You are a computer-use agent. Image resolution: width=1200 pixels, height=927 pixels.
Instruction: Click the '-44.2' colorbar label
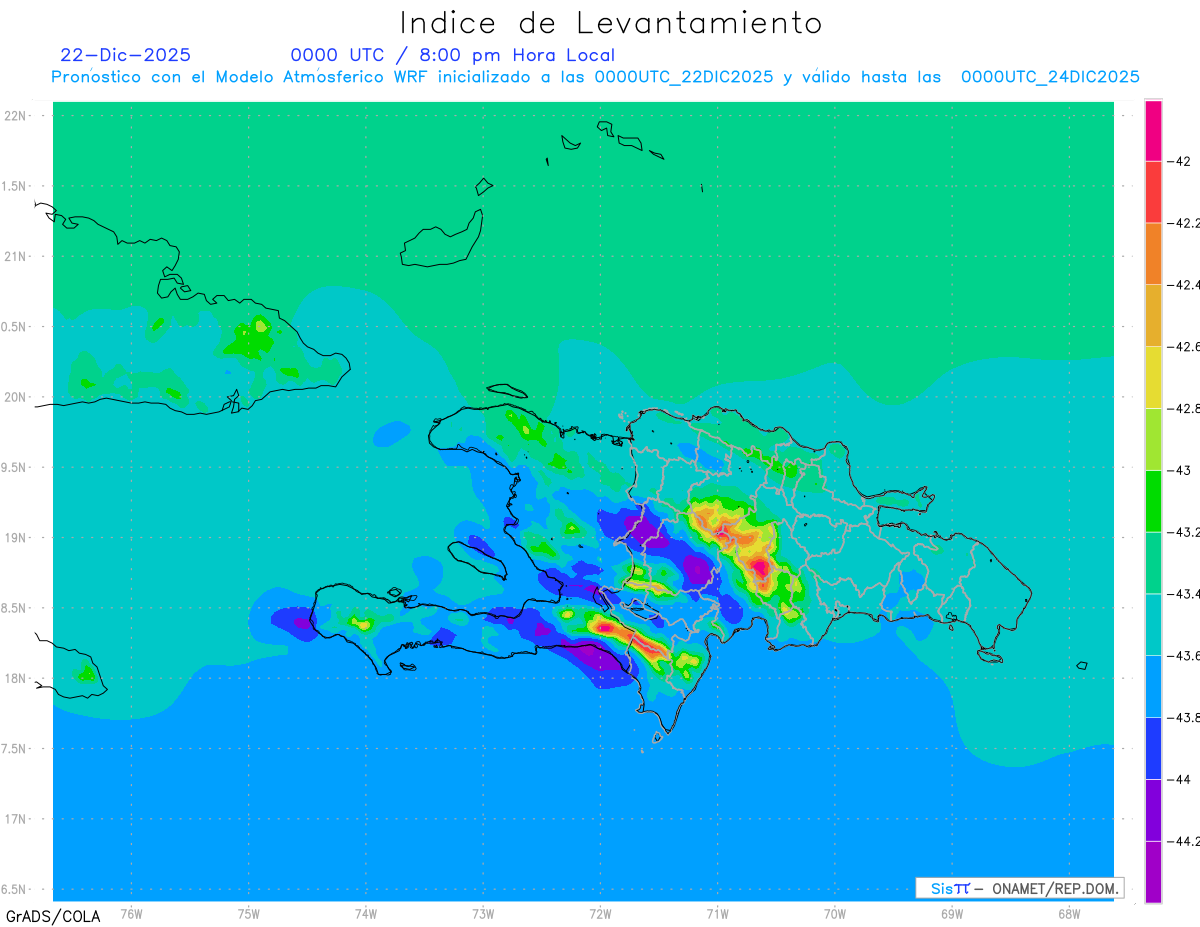coord(1184,841)
